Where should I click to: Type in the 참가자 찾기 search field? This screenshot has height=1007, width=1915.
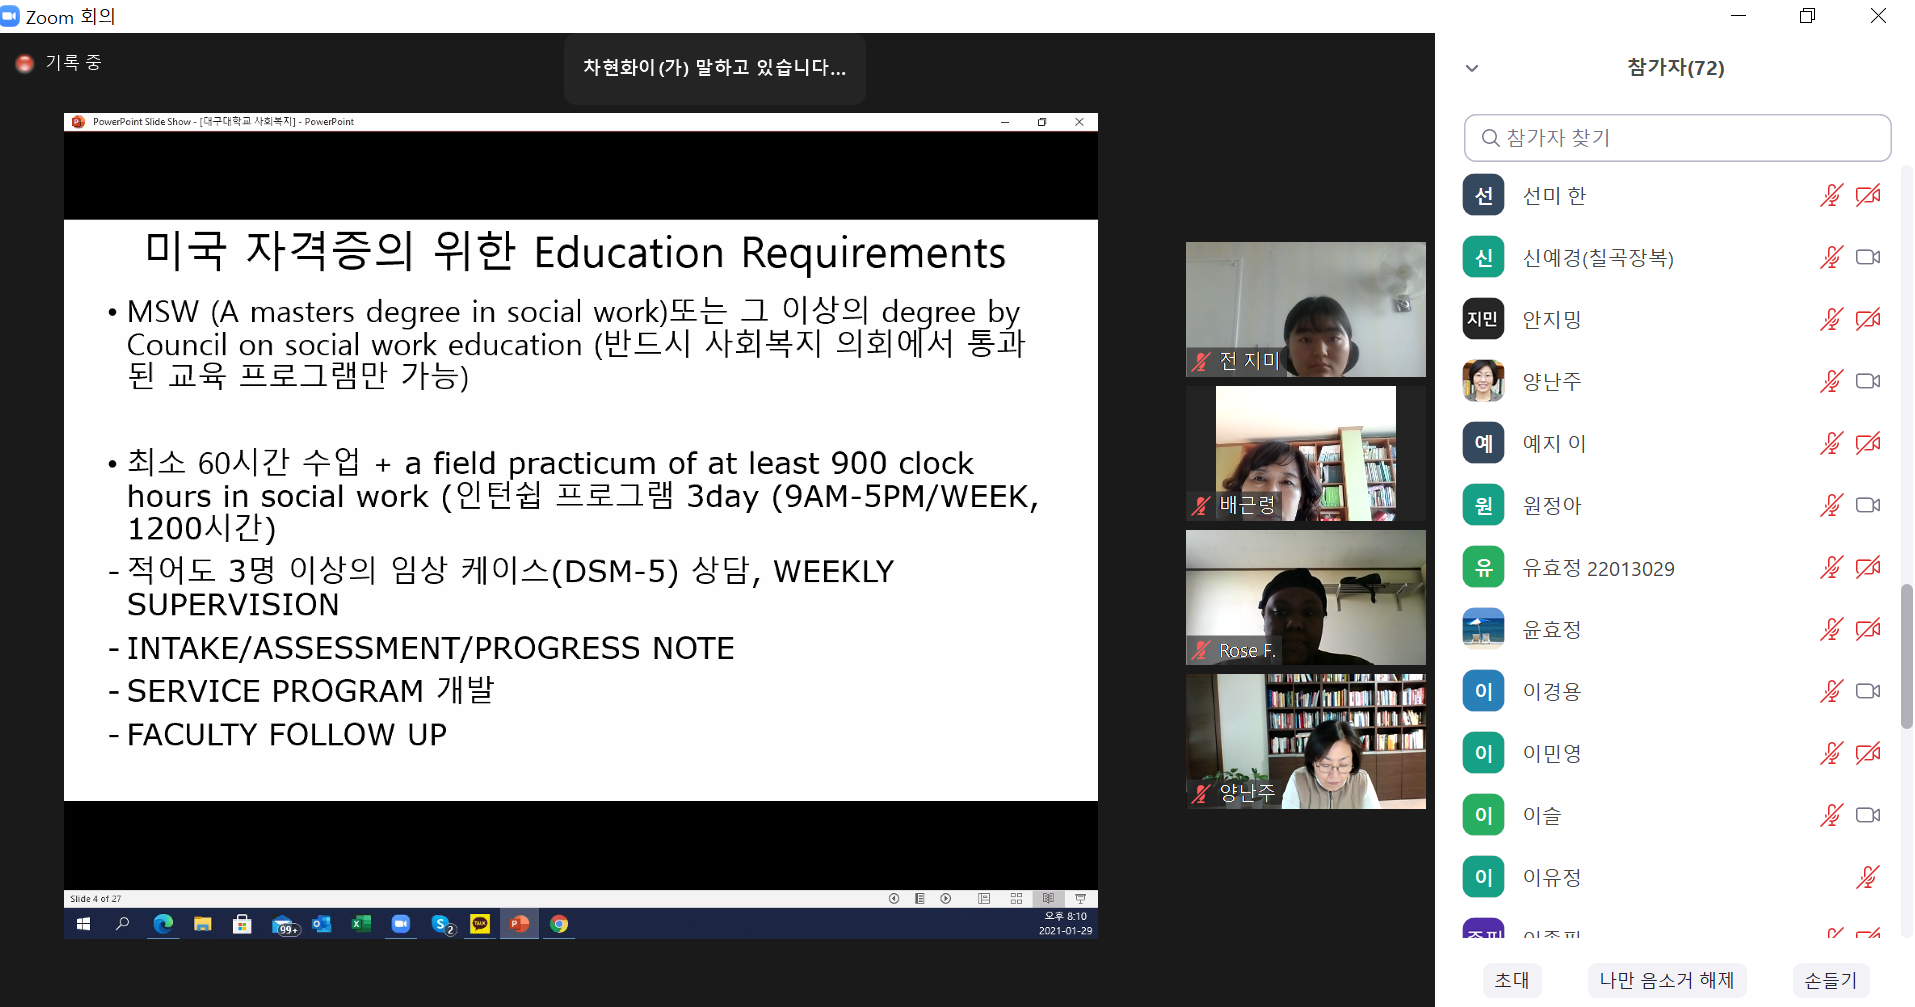(1690, 138)
